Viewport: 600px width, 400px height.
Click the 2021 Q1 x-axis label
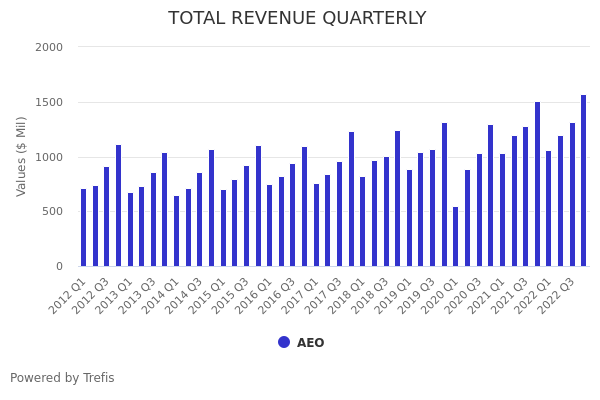pos(486,297)
